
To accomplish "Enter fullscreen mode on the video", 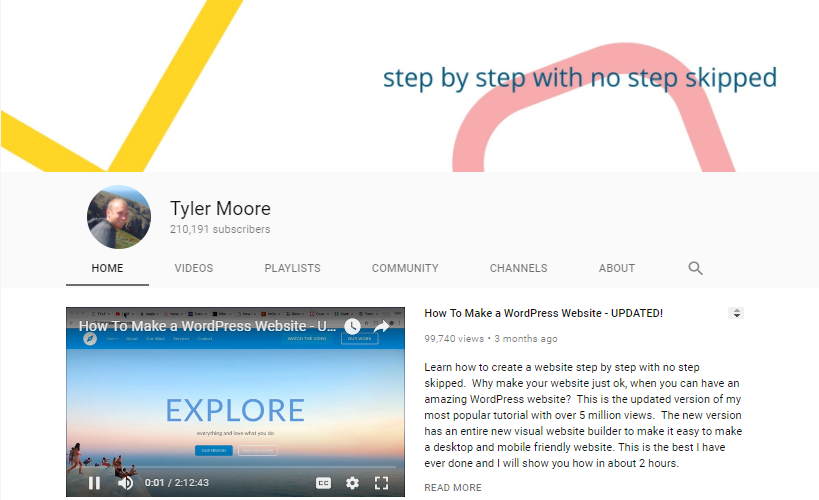I will tap(382, 483).
